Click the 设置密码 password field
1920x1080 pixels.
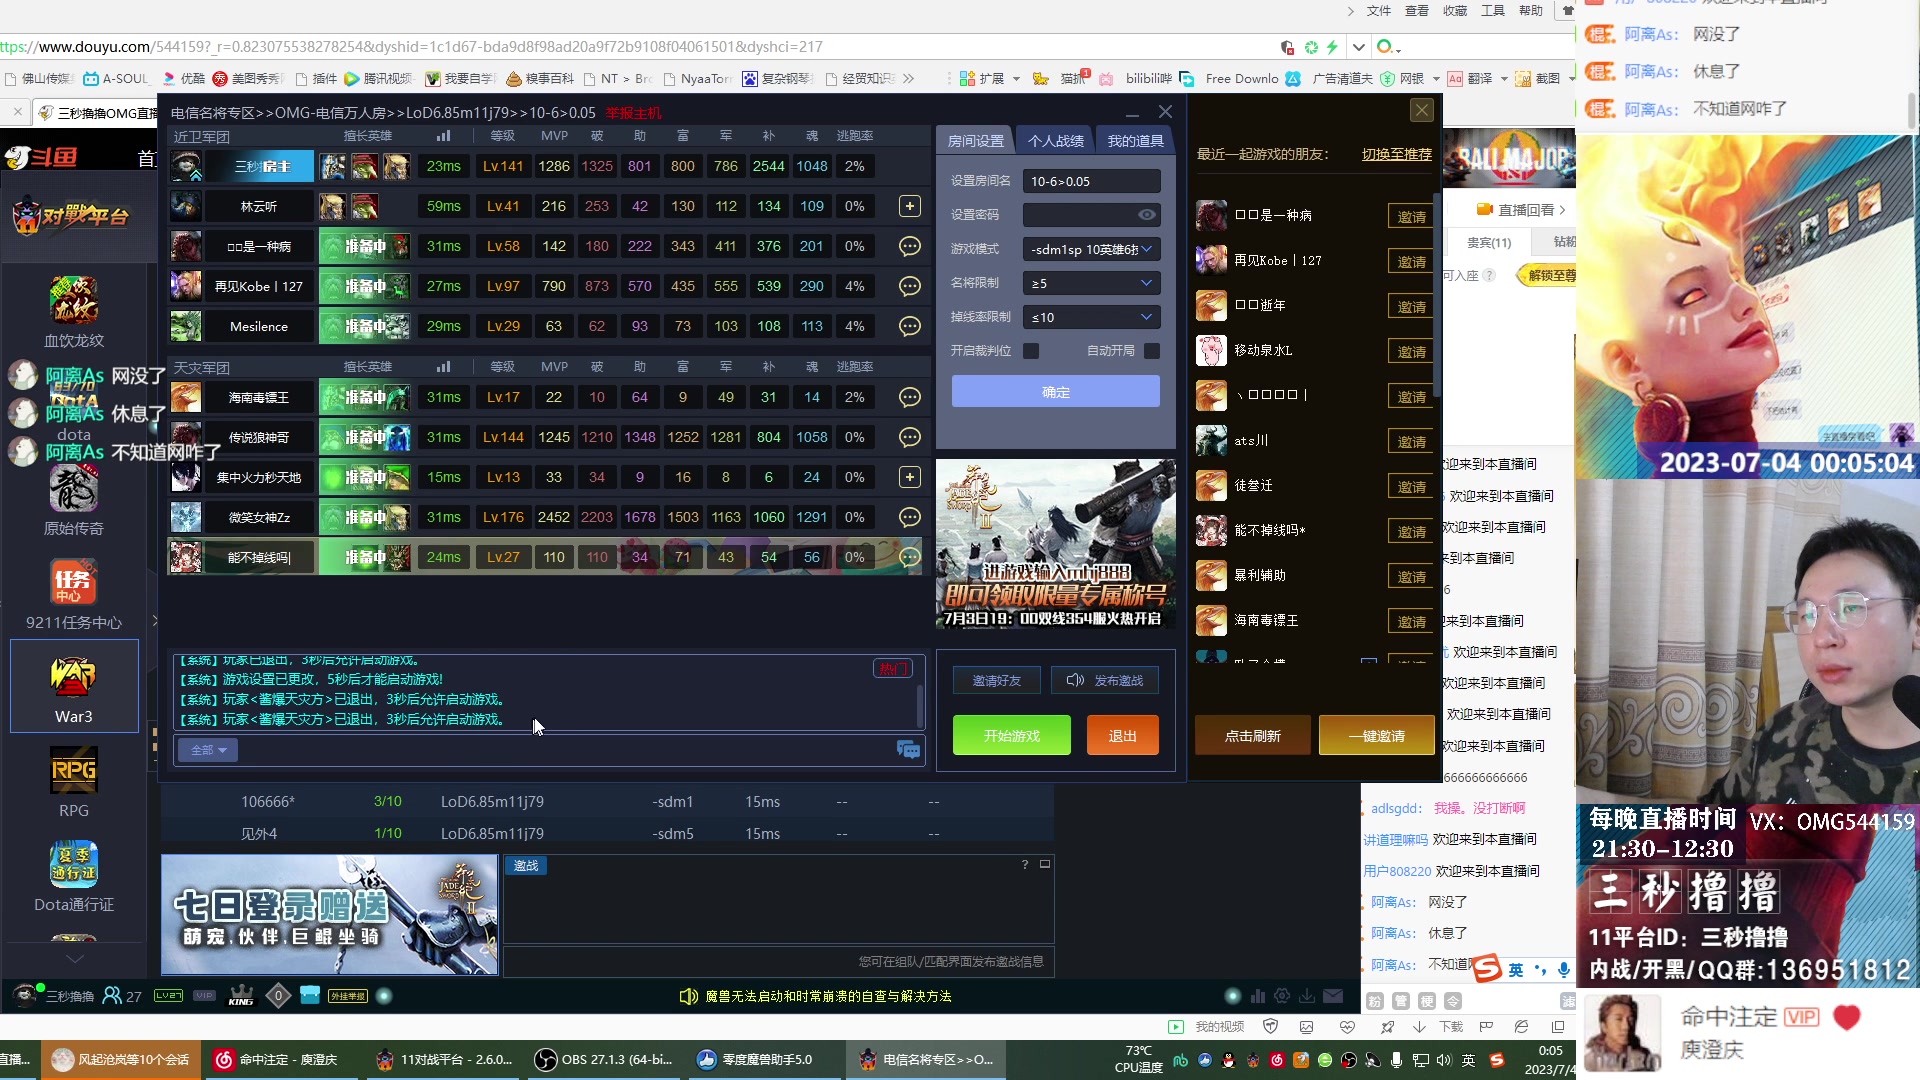click(1091, 215)
